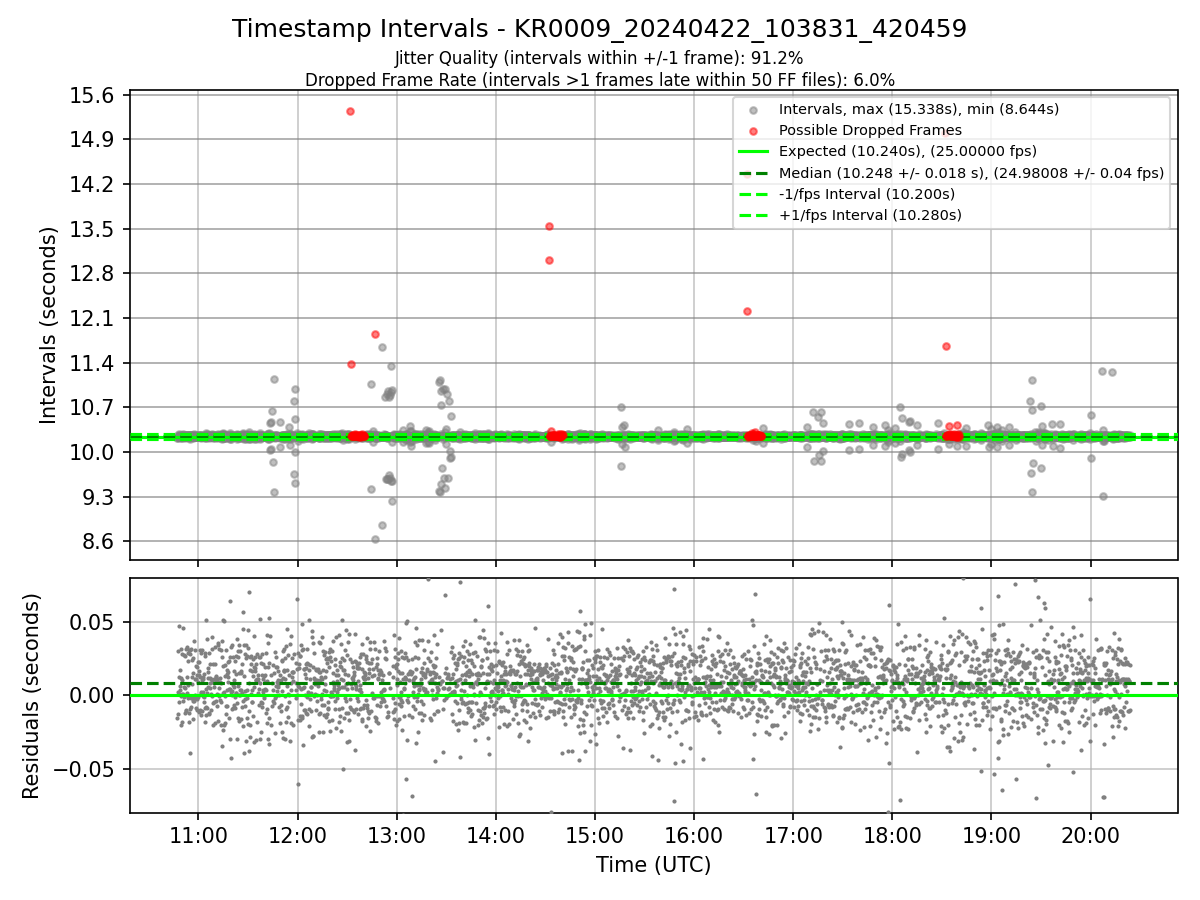Image resolution: width=1200 pixels, height=900 pixels.
Task: Click legend entry 'Intervals, max (15.338s), min (8.644s)'
Action: click(919, 109)
